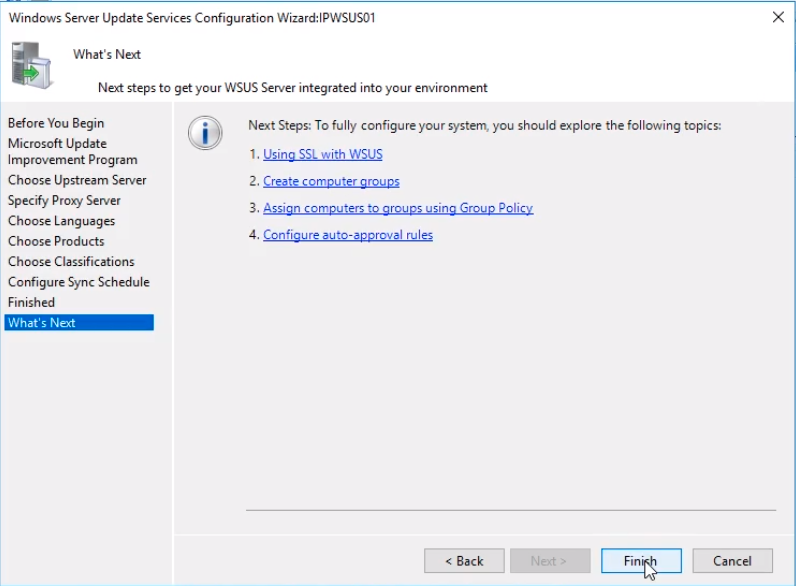Select the Choose Upstream Server step
The width and height of the screenshot is (796, 586).
tap(77, 180)
